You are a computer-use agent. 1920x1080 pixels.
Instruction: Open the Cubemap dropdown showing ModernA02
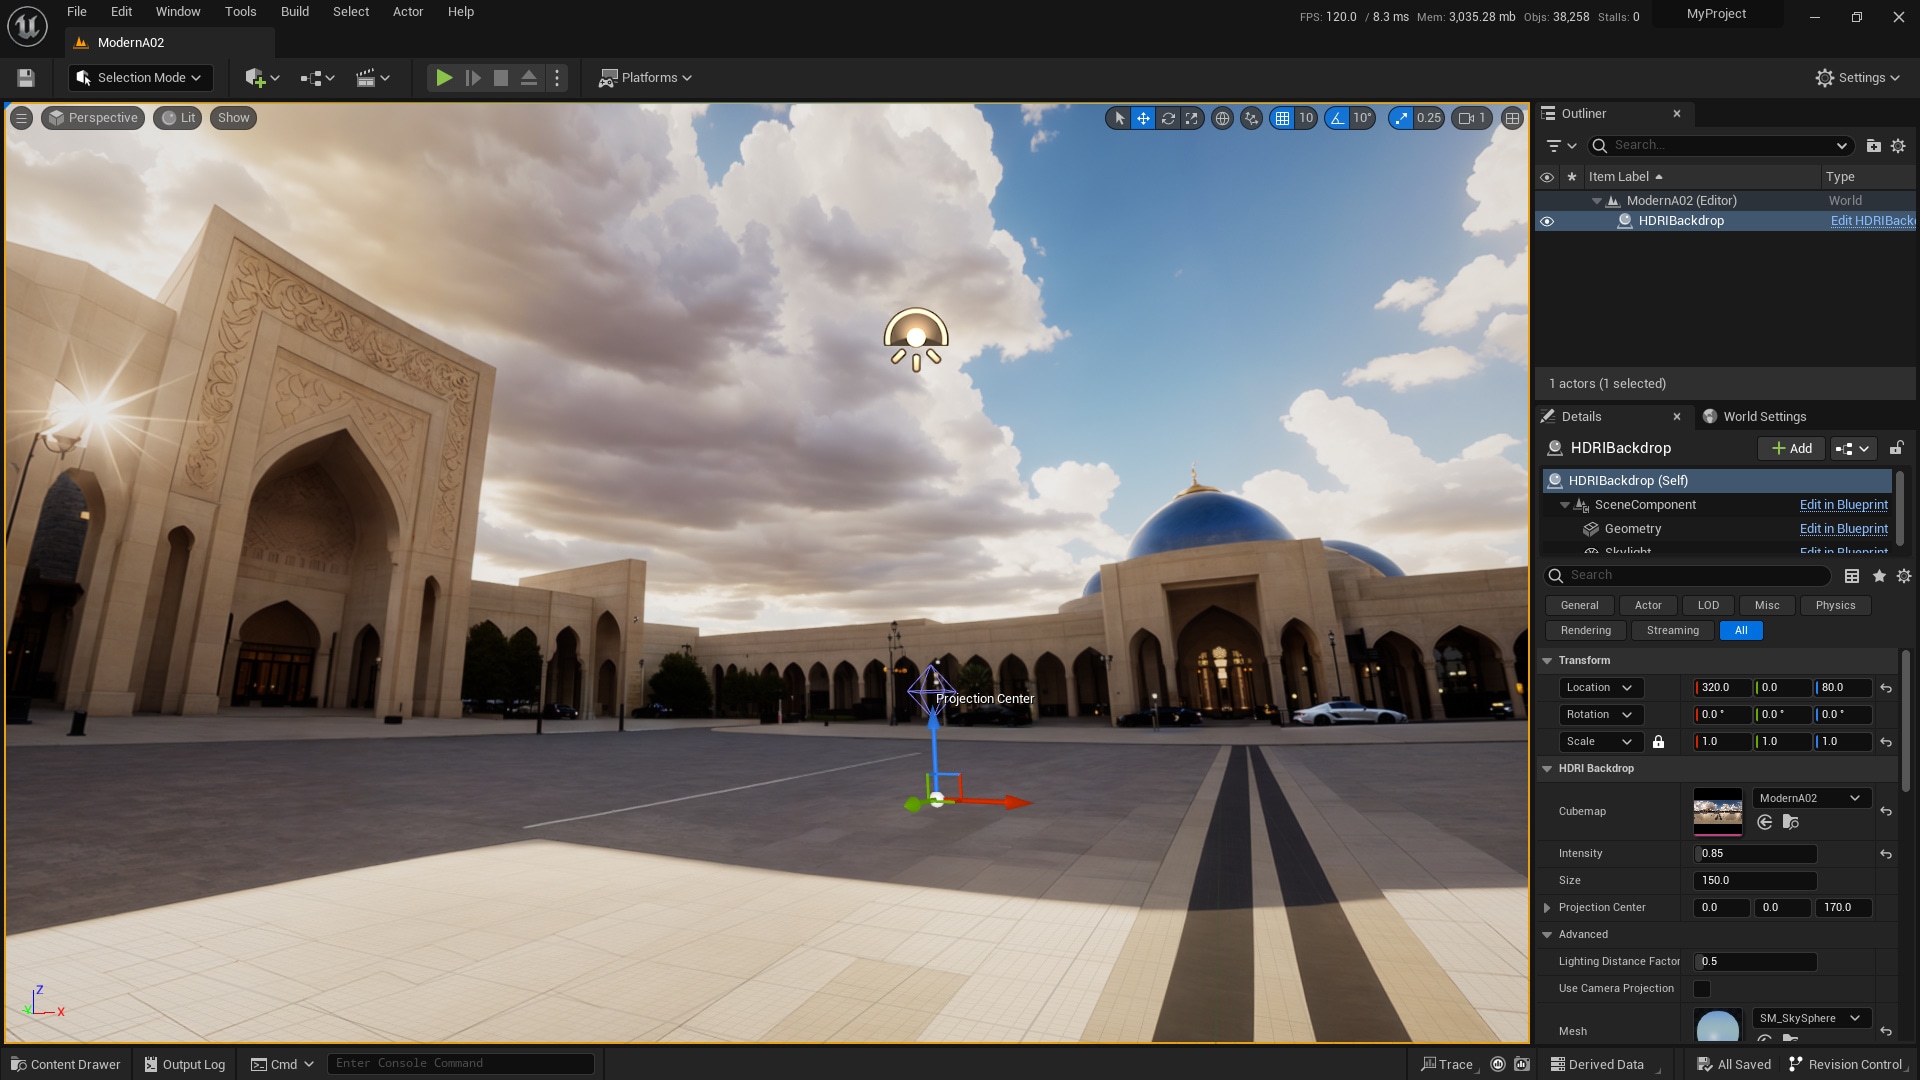tap(1810, 798)
